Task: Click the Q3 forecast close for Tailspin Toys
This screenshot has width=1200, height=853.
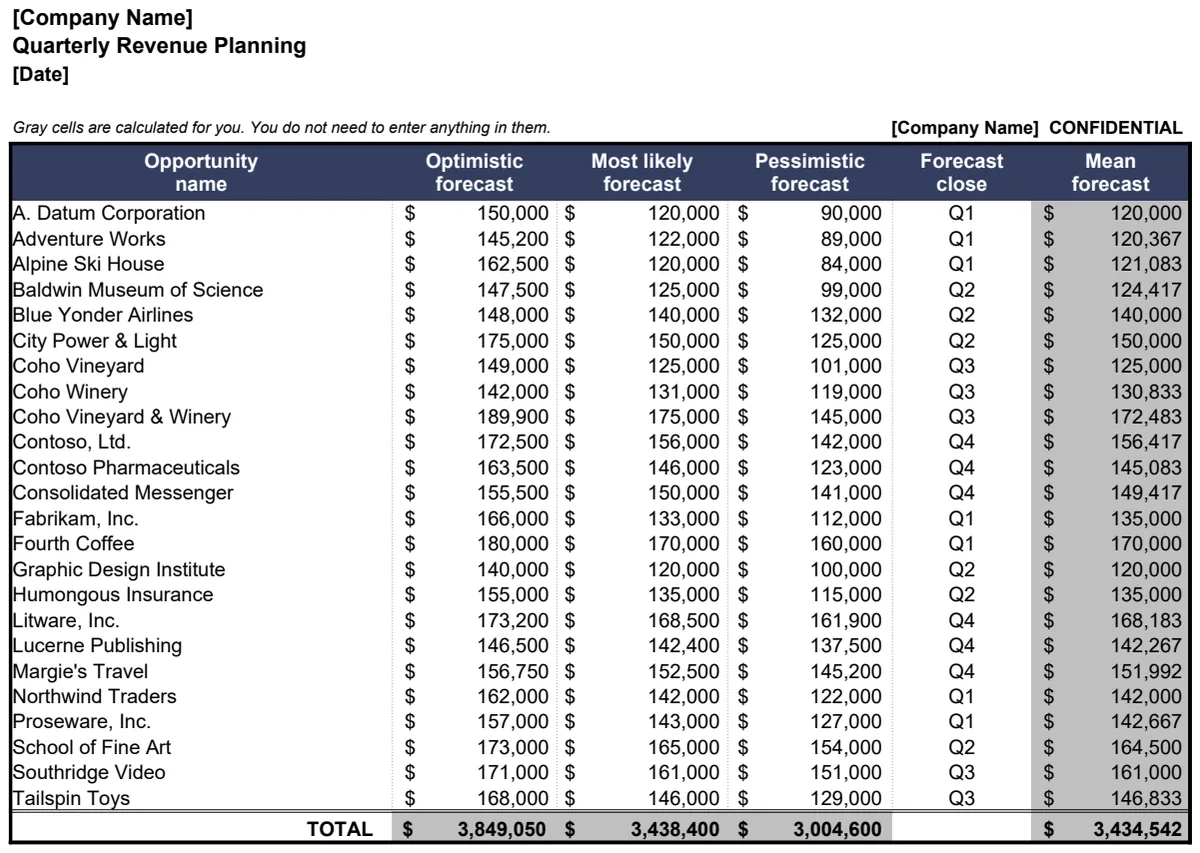Action: (961, 799)
